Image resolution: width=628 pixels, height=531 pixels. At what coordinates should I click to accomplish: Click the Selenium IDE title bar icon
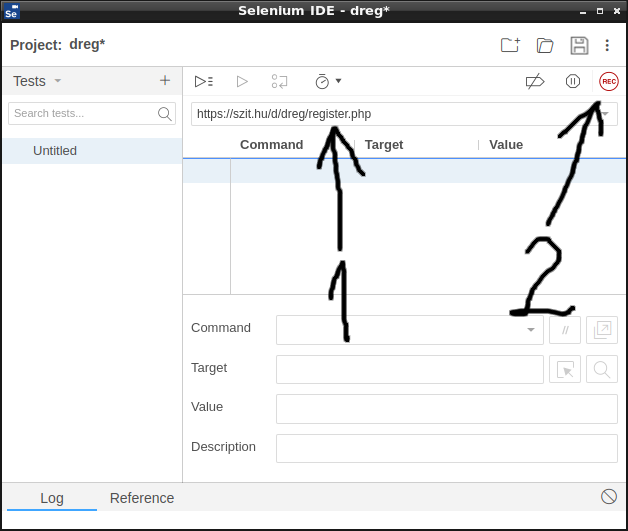click(12, 11)
